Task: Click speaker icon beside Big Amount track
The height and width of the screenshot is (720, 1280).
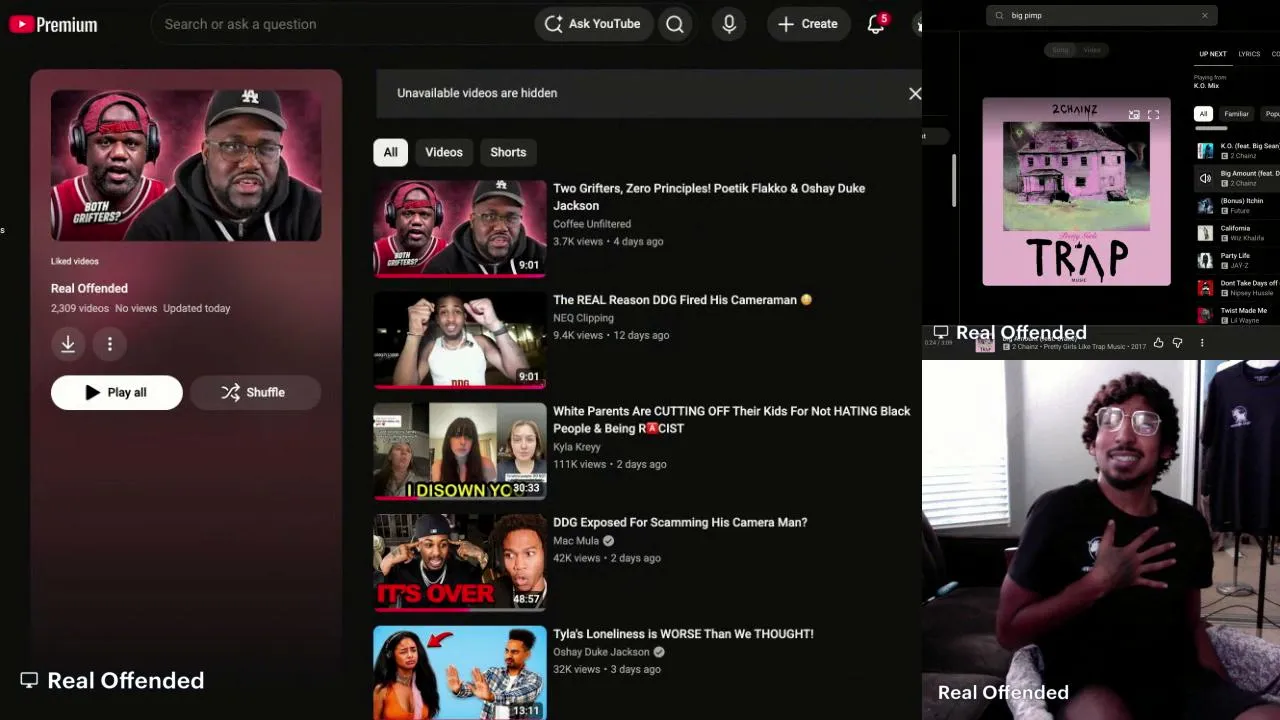Action: (x=1205, y=178)
